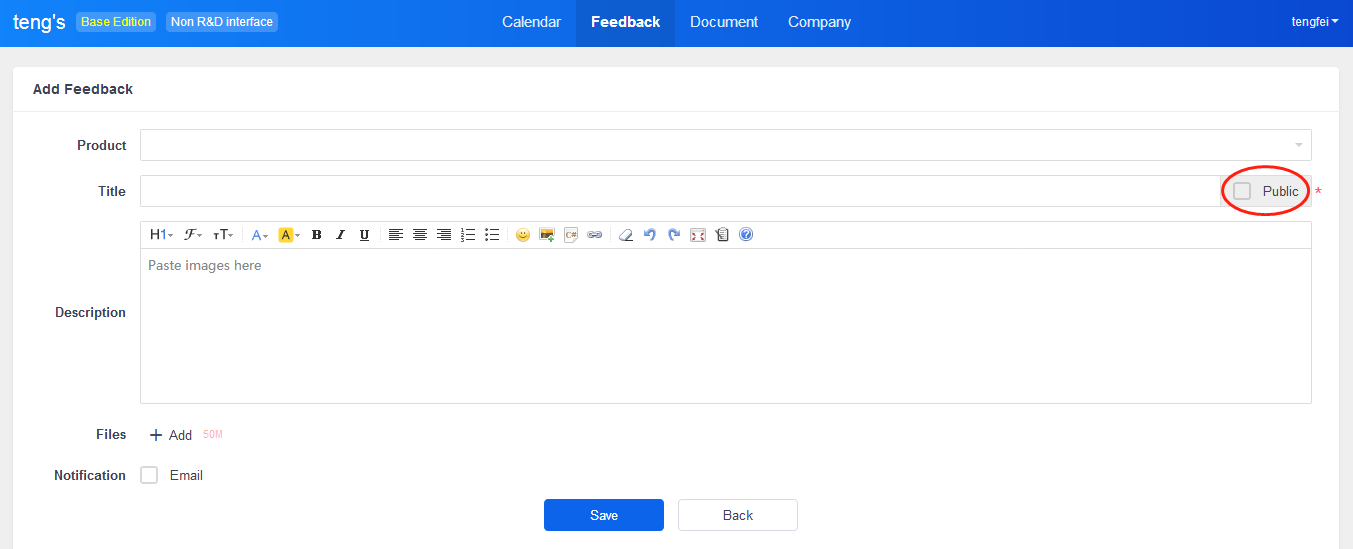Open the tengfei user menu
Viewport: 1353px width, 549px height.
[x=1315, y=22]
